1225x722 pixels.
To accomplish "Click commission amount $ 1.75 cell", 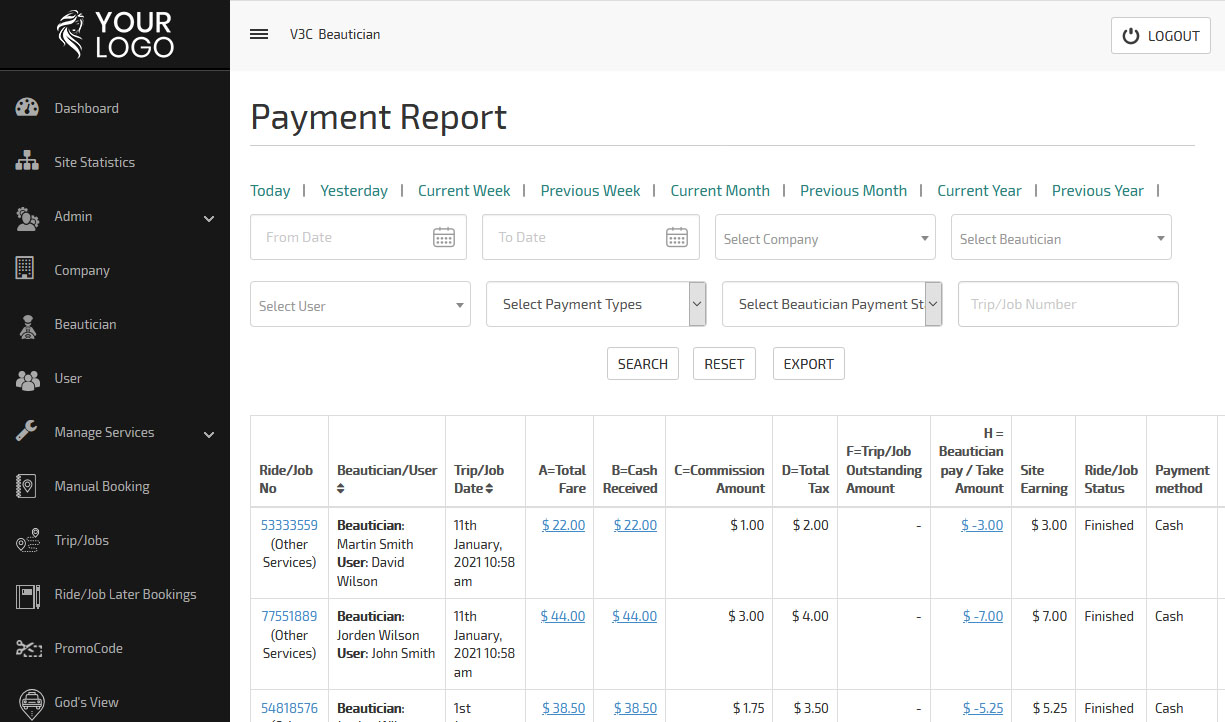I will pos(747,708).
